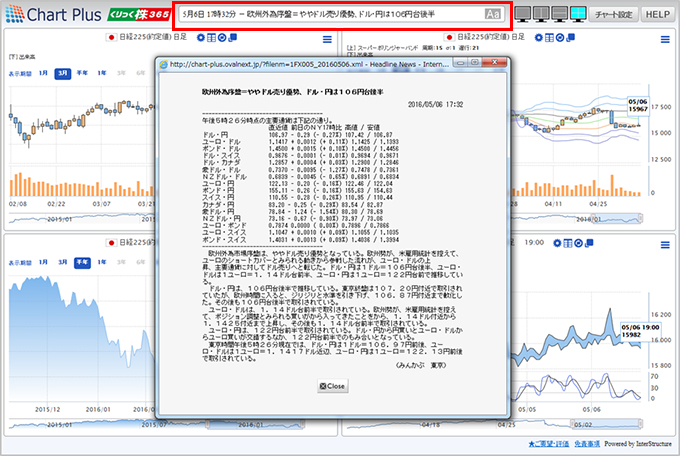Click NZドル・ドル row in news rate table
This screenshot has width=680, height=456.
pyautogui.click(x=301, y=177)
